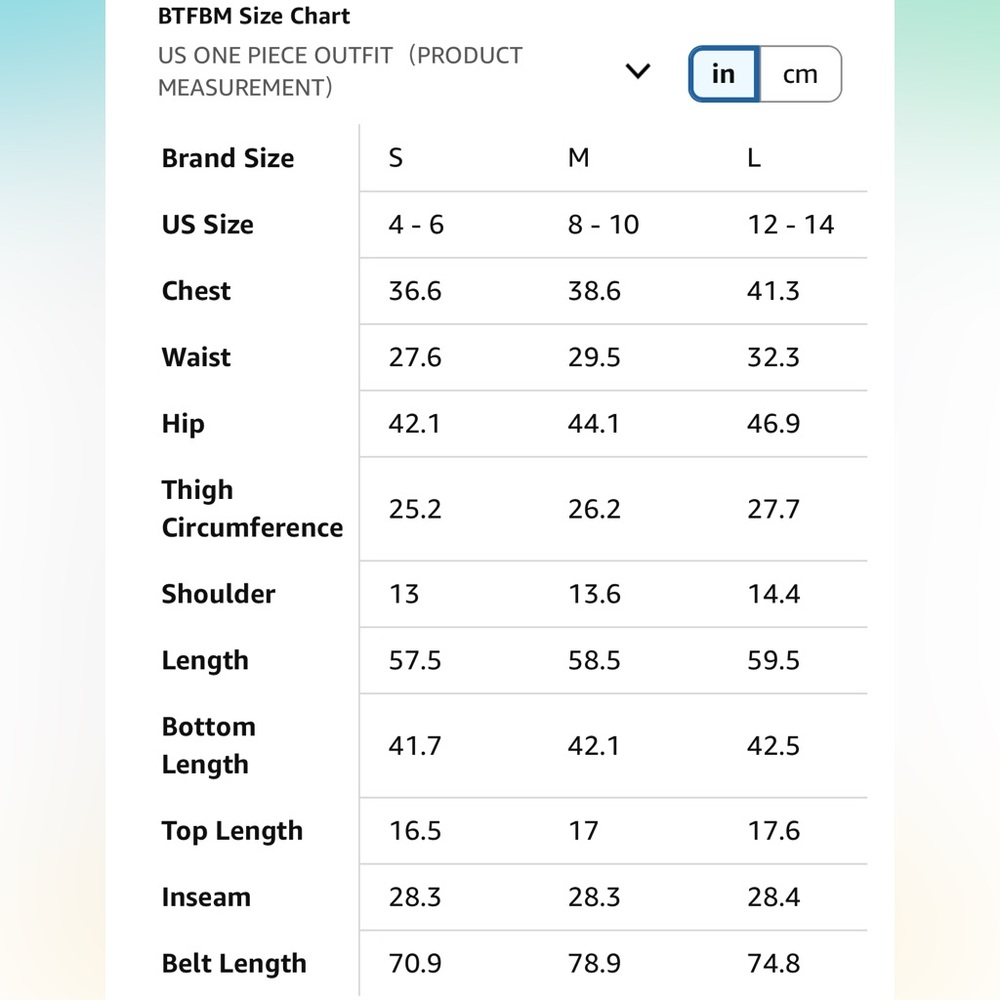Click the Brand Size row label

[x=228, y=158]
